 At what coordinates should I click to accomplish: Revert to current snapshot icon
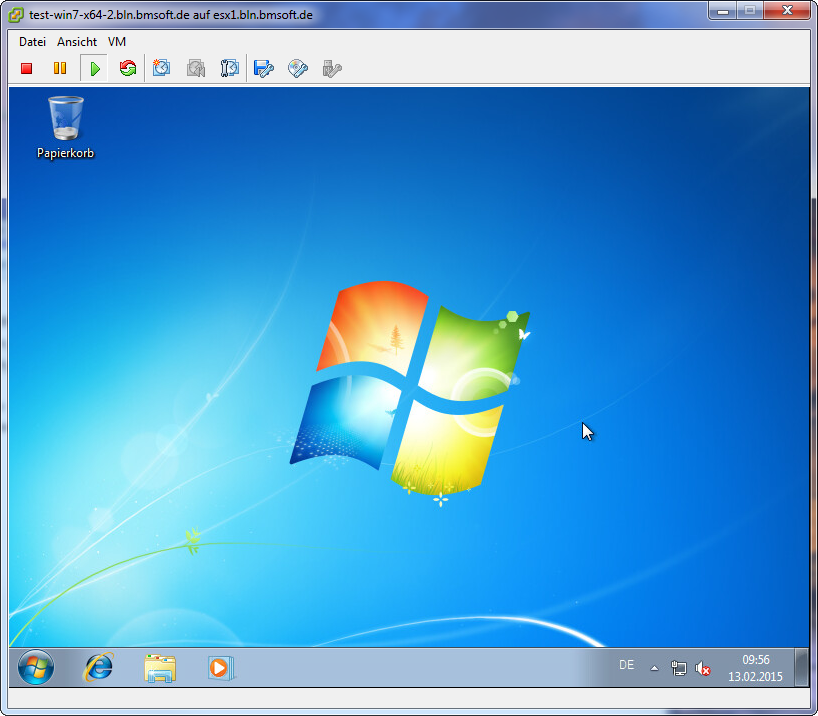tap(196, 68)
